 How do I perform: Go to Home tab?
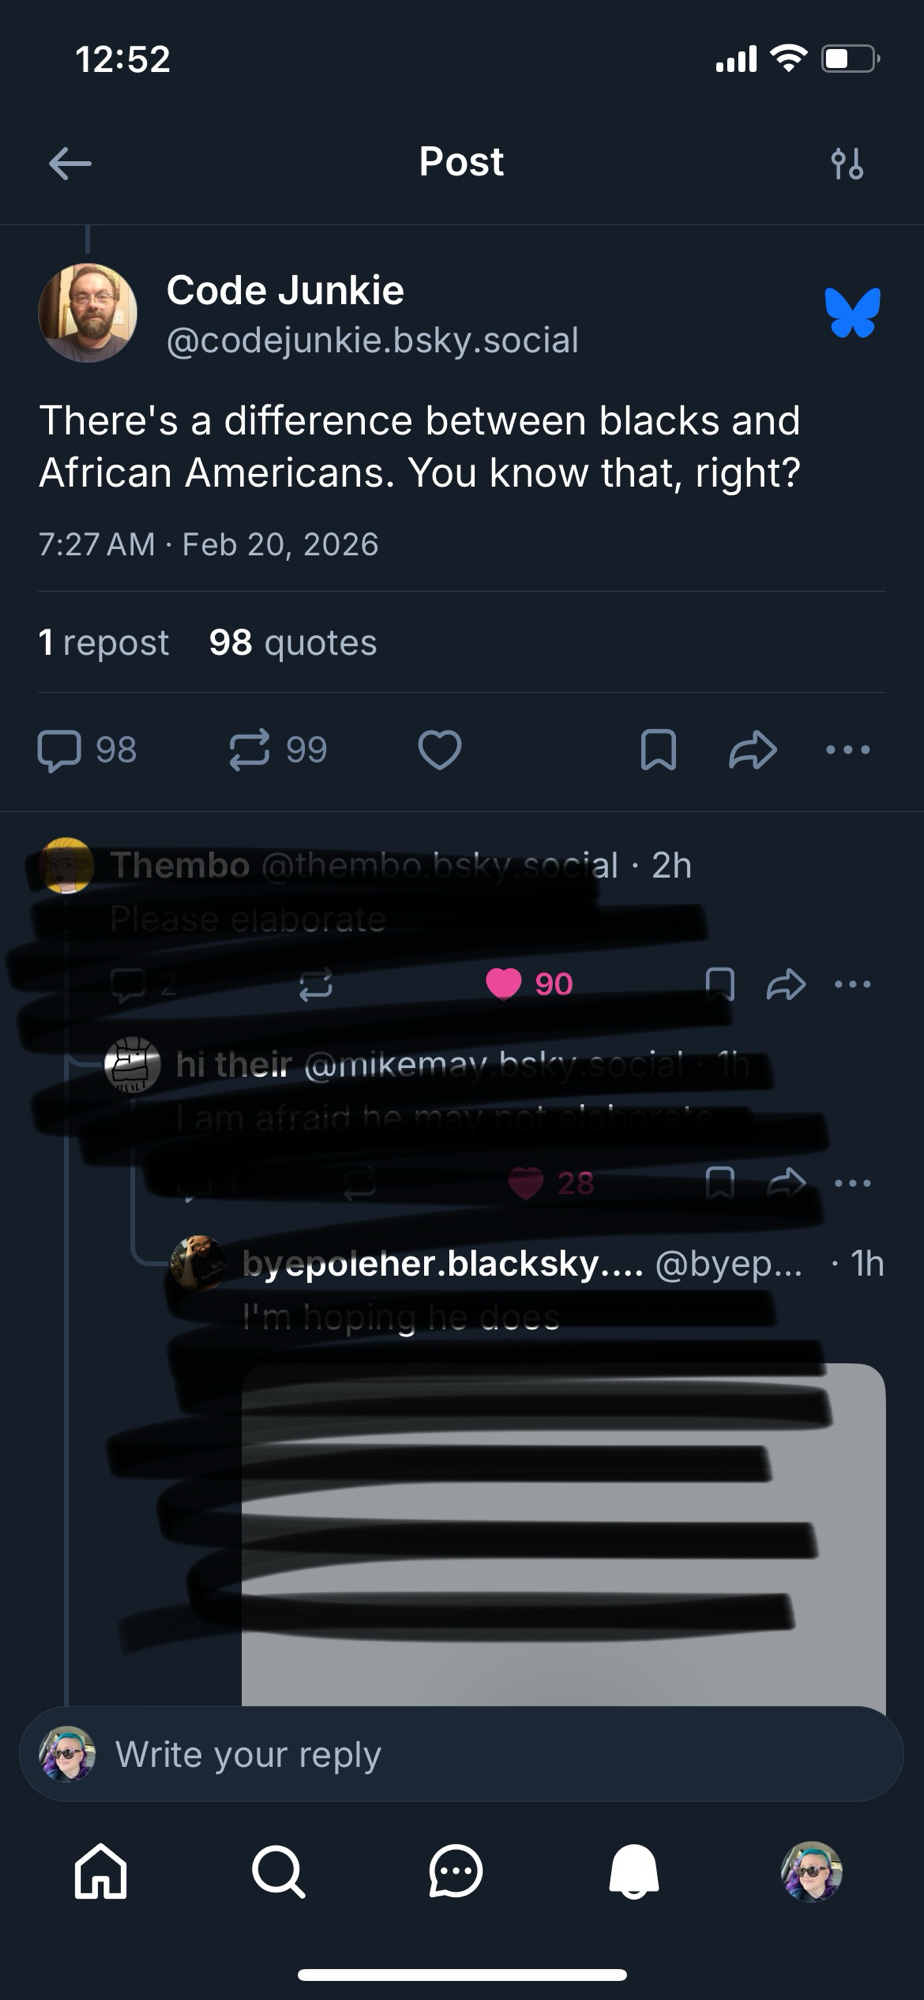101,1871
